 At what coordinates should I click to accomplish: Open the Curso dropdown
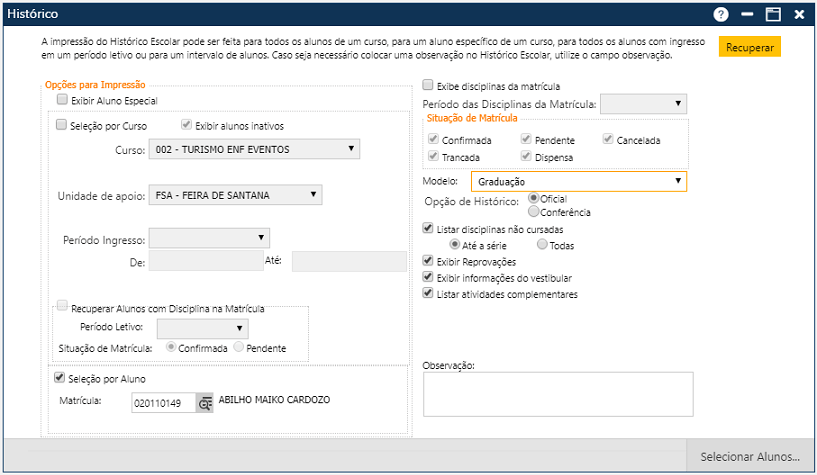tap(253, 149)
